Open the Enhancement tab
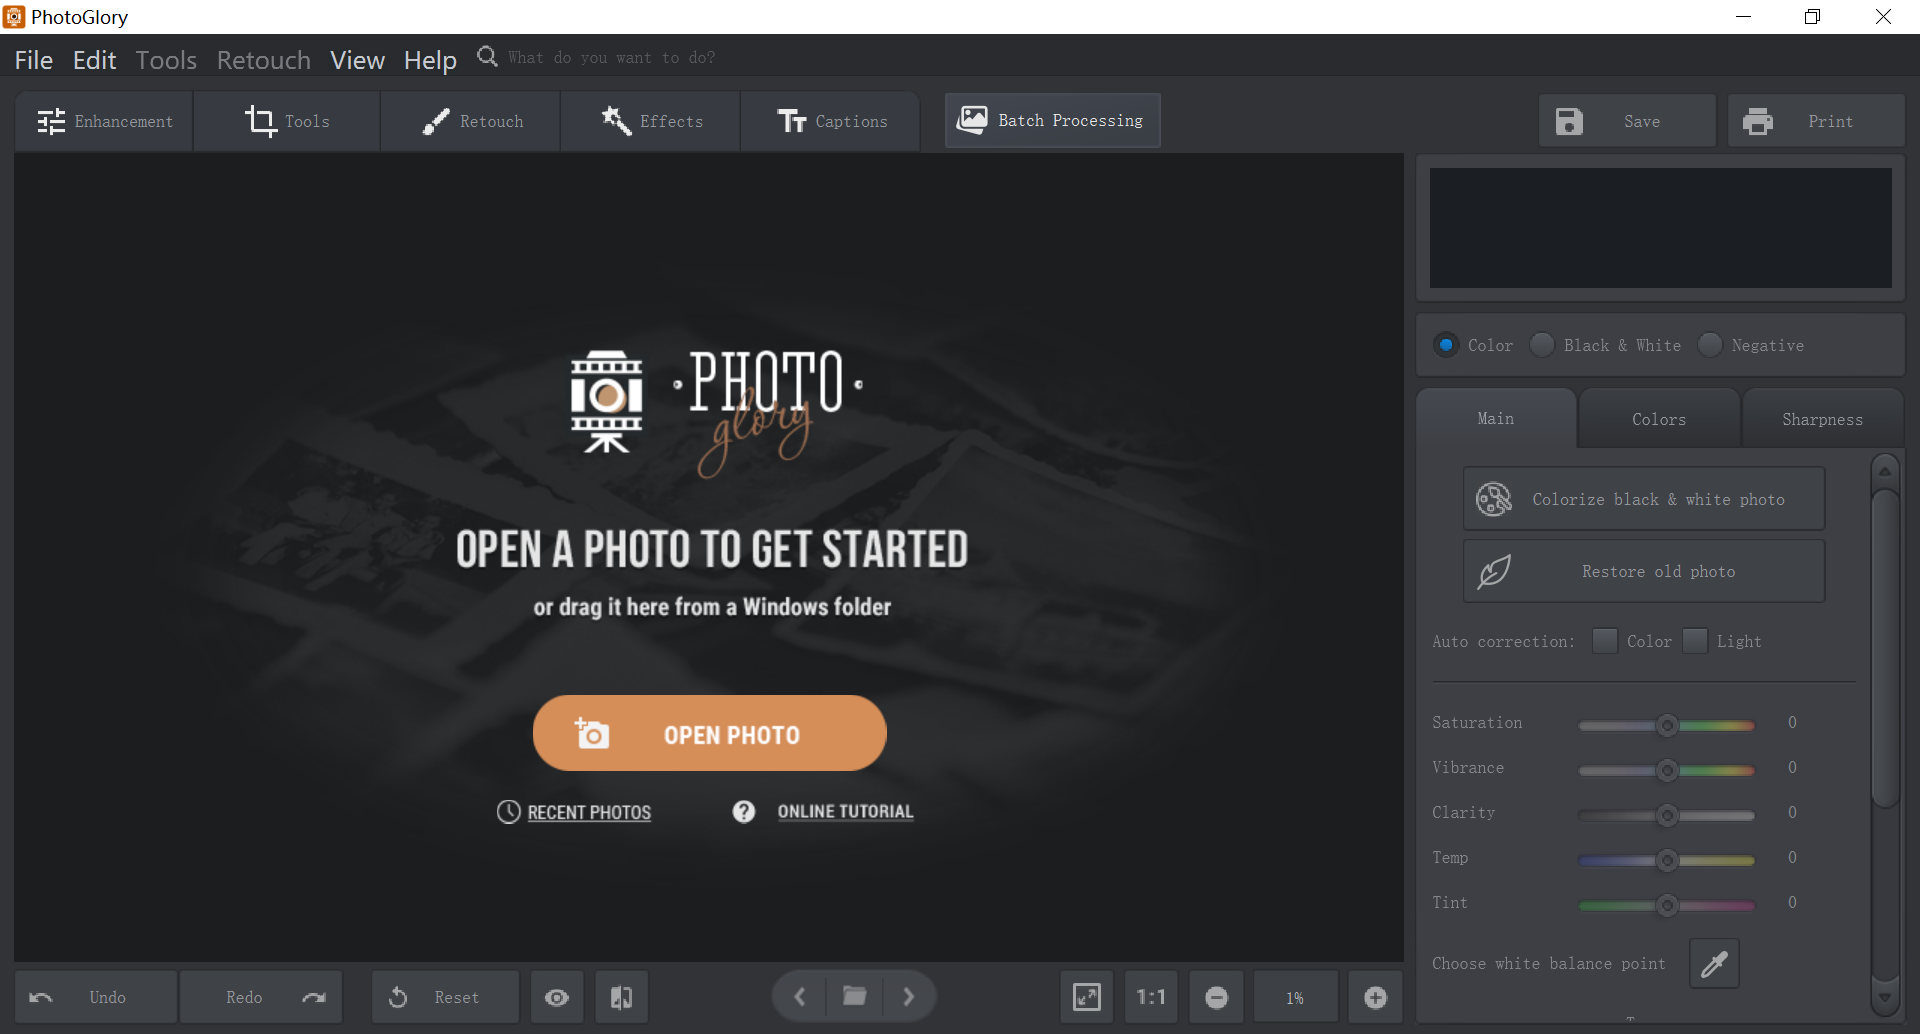Image resolution: width=1920 pixels, height=1034 pixels. (104, 121)
